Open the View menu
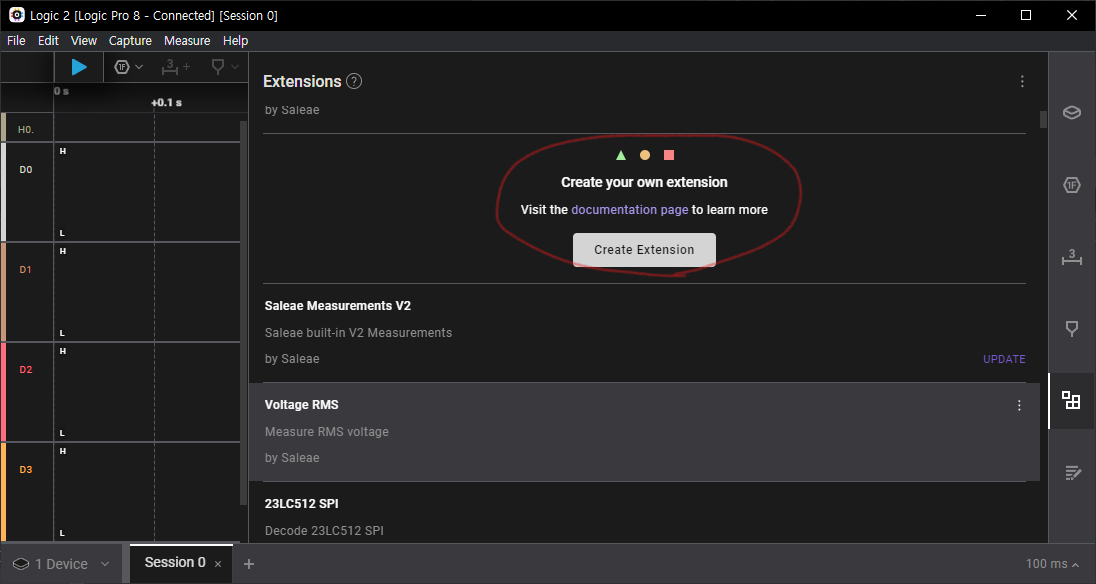Image resolution: width=1096 pixels, height=584 pixels. point(84,41)
